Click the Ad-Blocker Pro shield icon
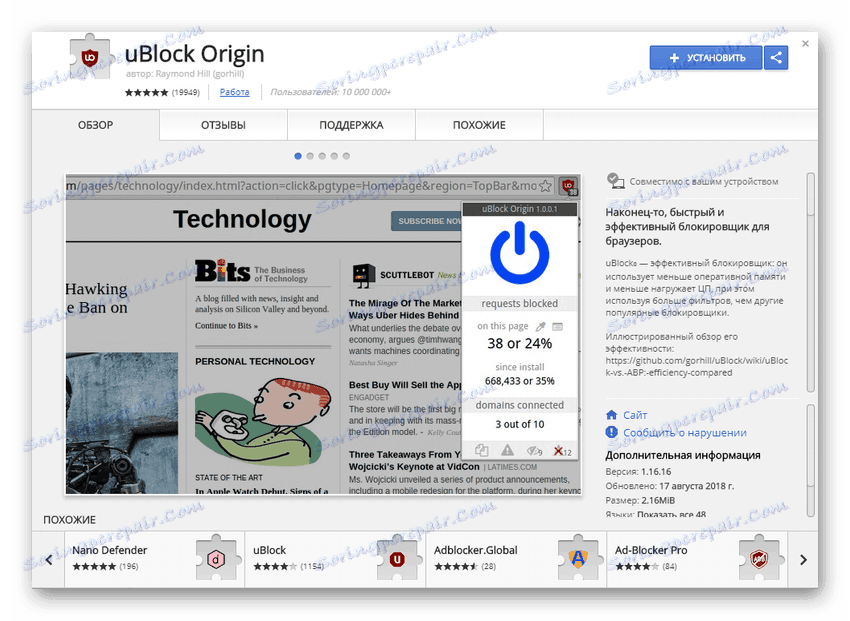The width and height of the screenshot is (850, 621). [x=760, y=558]
